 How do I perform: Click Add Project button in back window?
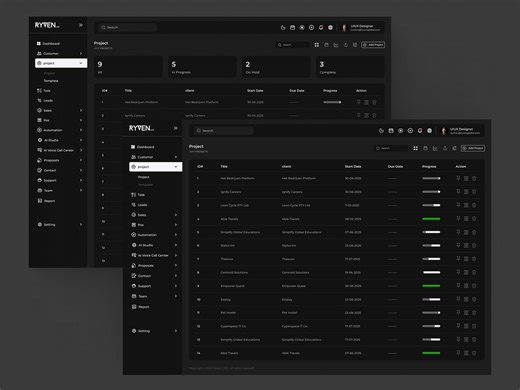click(x=373, y=45)
